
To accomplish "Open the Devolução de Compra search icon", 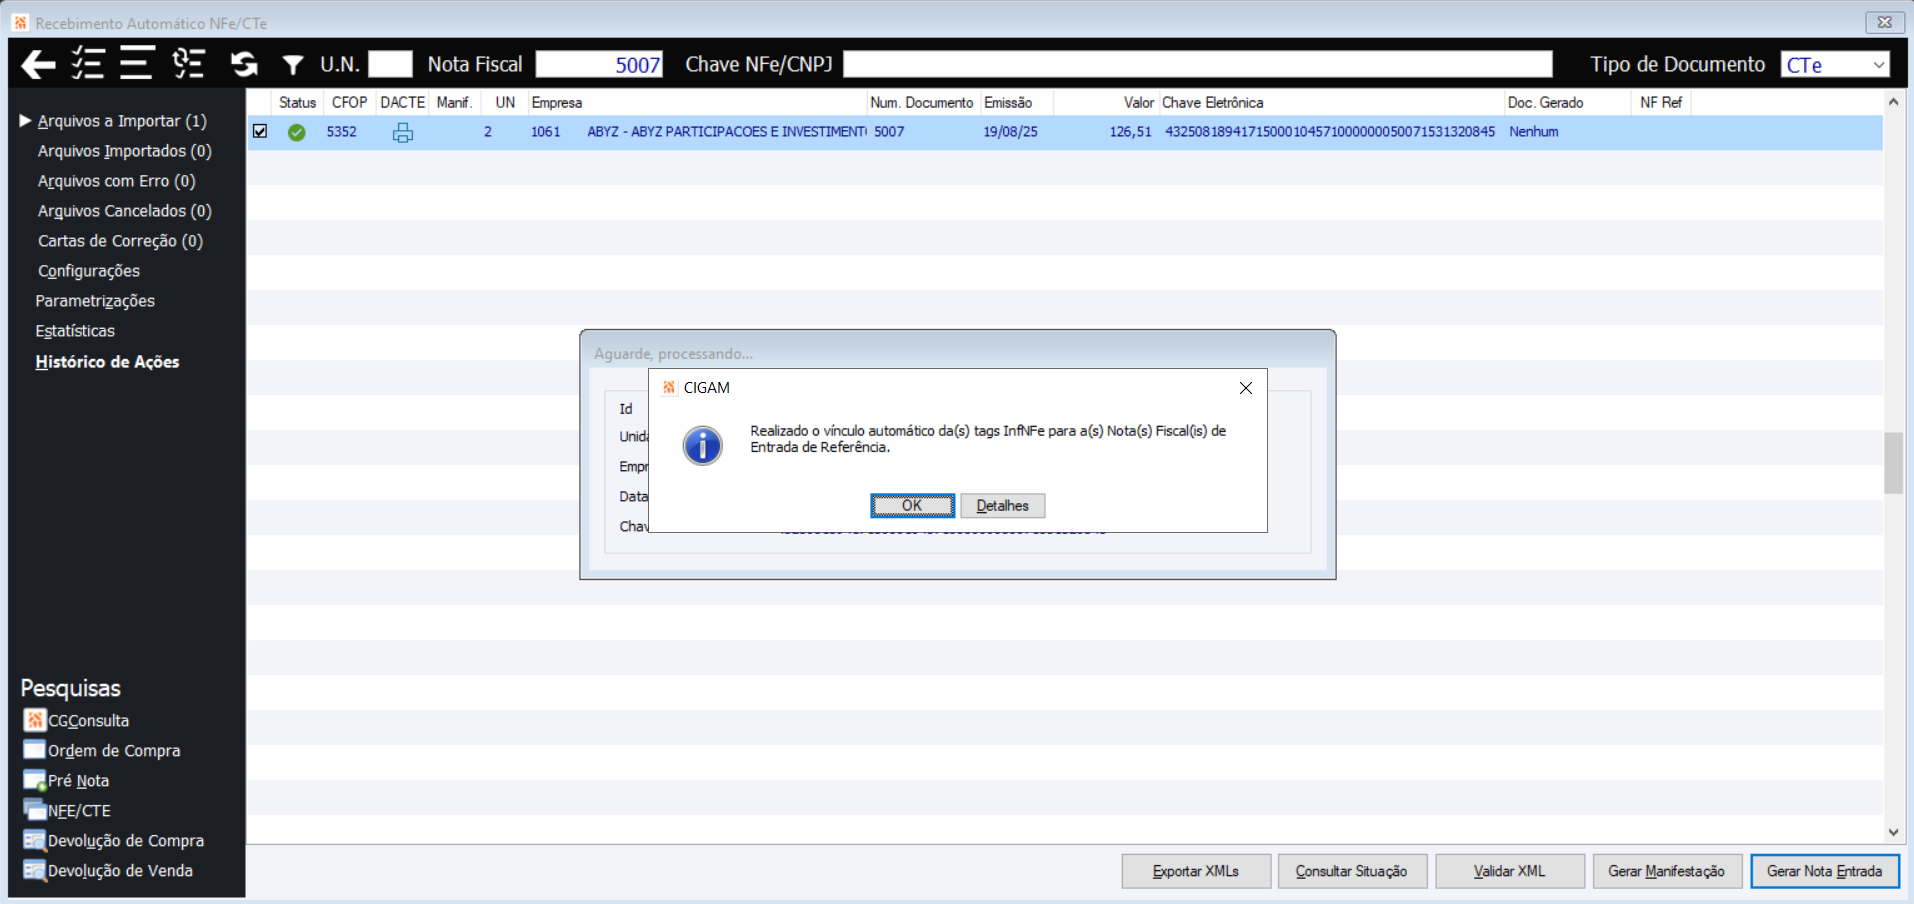I will (35, 840).
